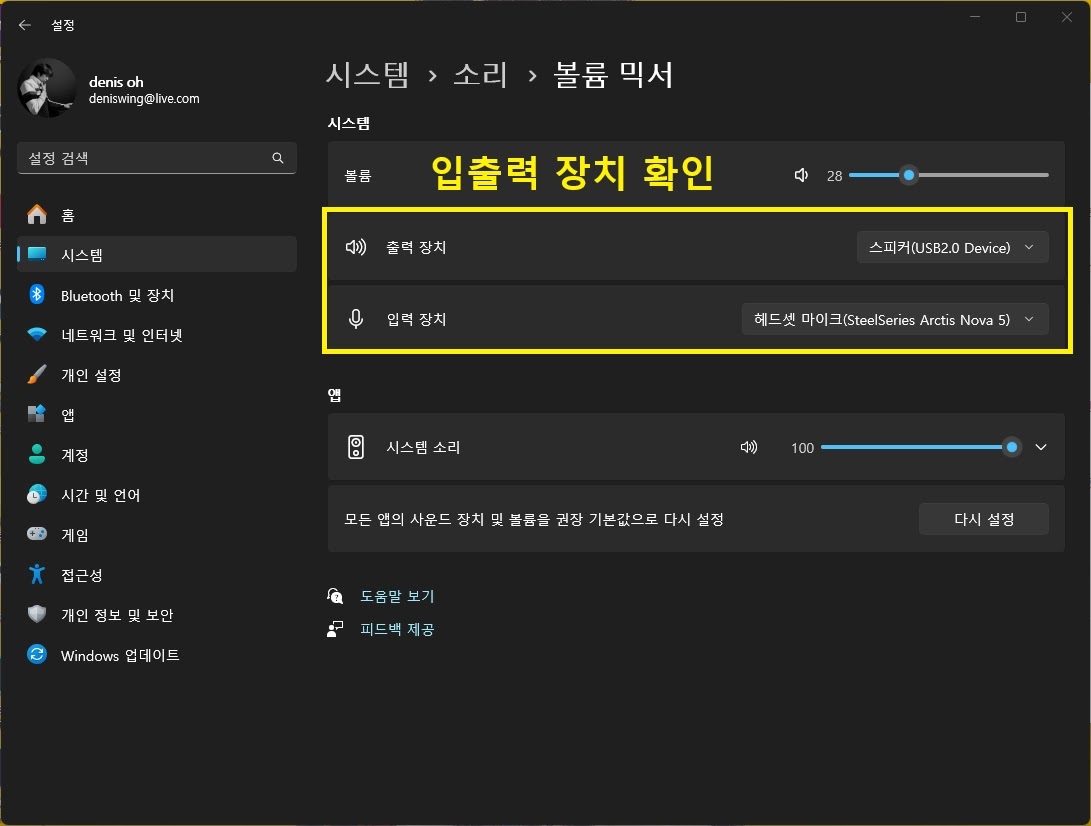
Task: Minimize the 설정 window
Action: pos(975,17)
